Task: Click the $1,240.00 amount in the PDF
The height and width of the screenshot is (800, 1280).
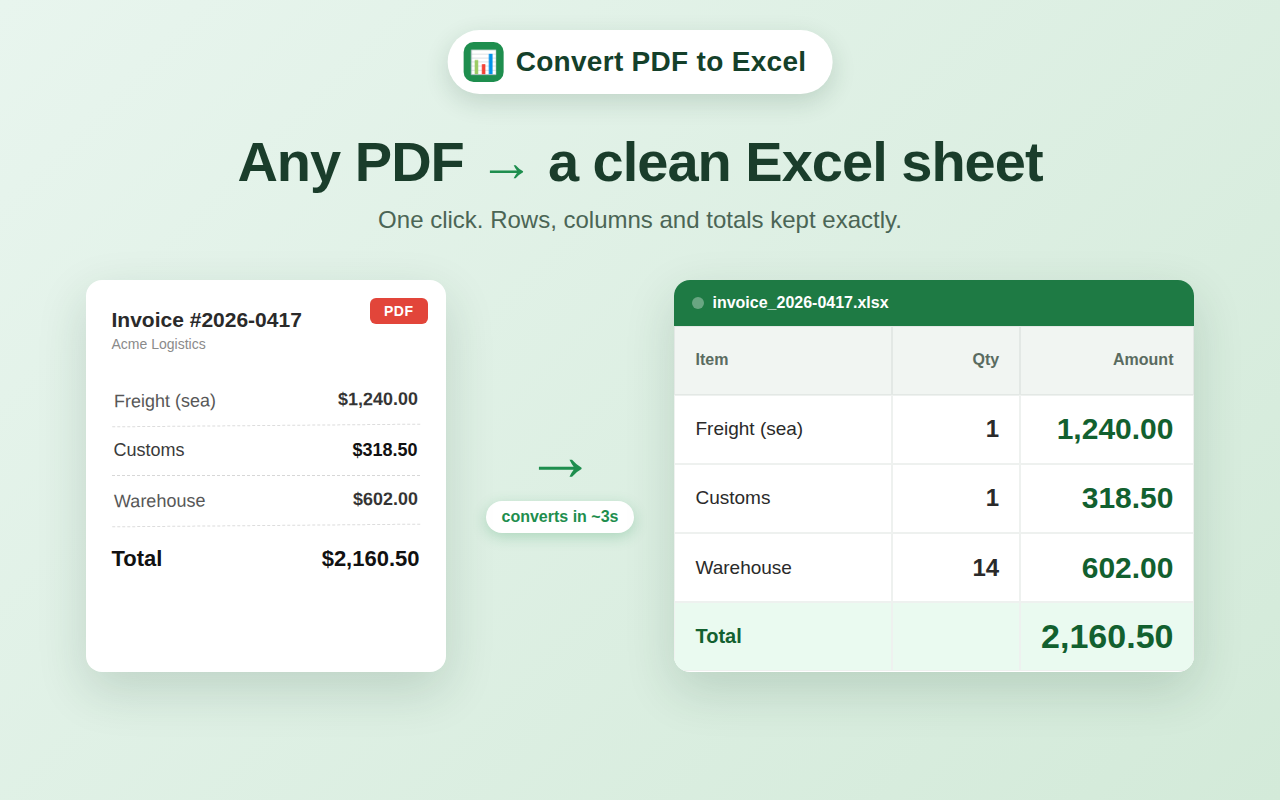Action: pos(378,399)
